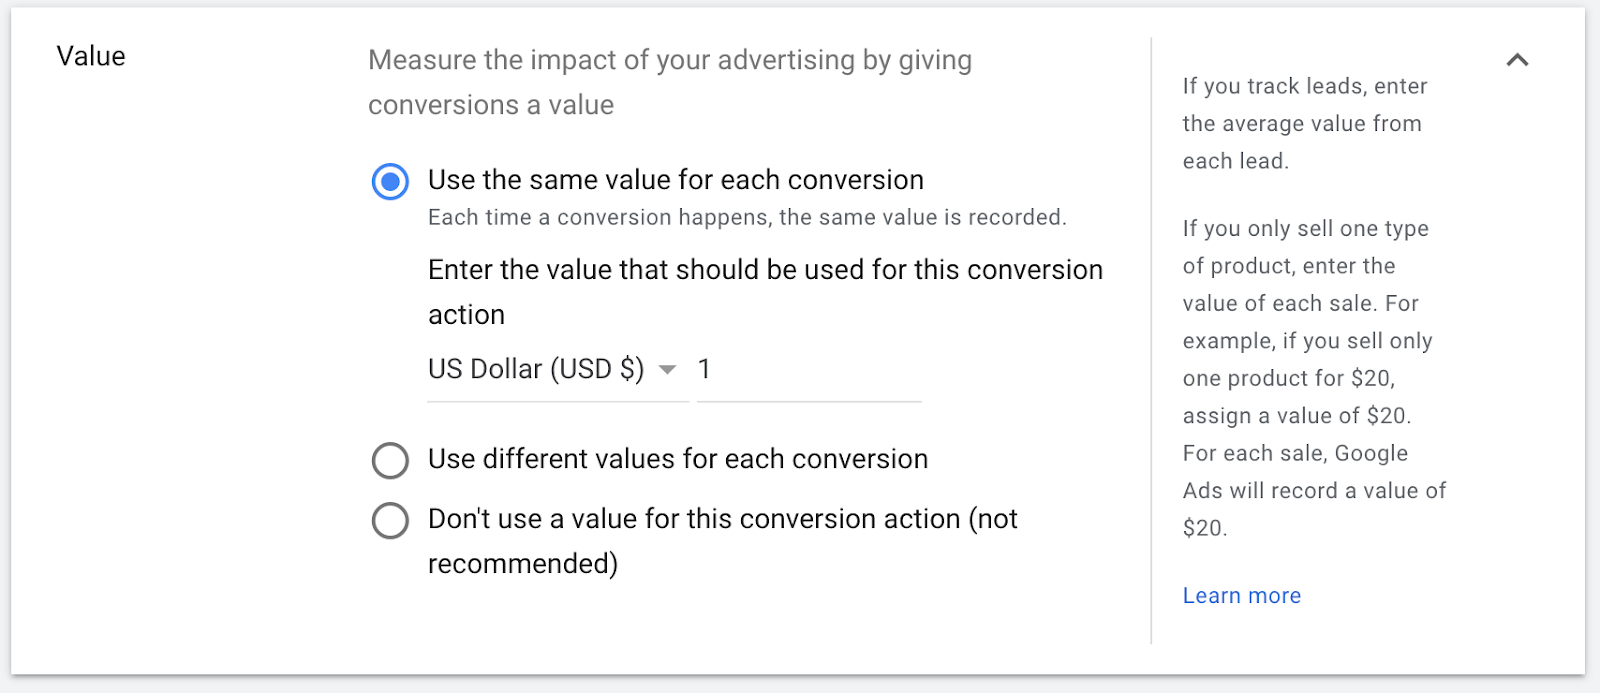Open the Learn more link

tap(1241, 596)
